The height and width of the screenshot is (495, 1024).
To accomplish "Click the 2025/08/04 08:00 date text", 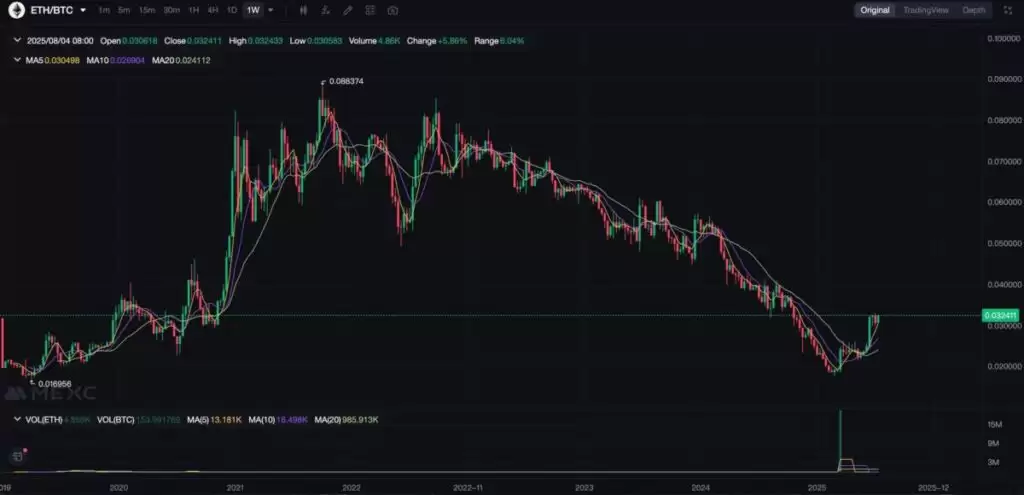I will point(60,40).
